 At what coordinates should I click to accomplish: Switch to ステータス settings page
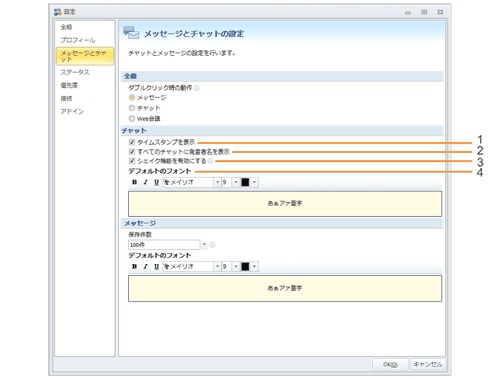coord(75,72)
